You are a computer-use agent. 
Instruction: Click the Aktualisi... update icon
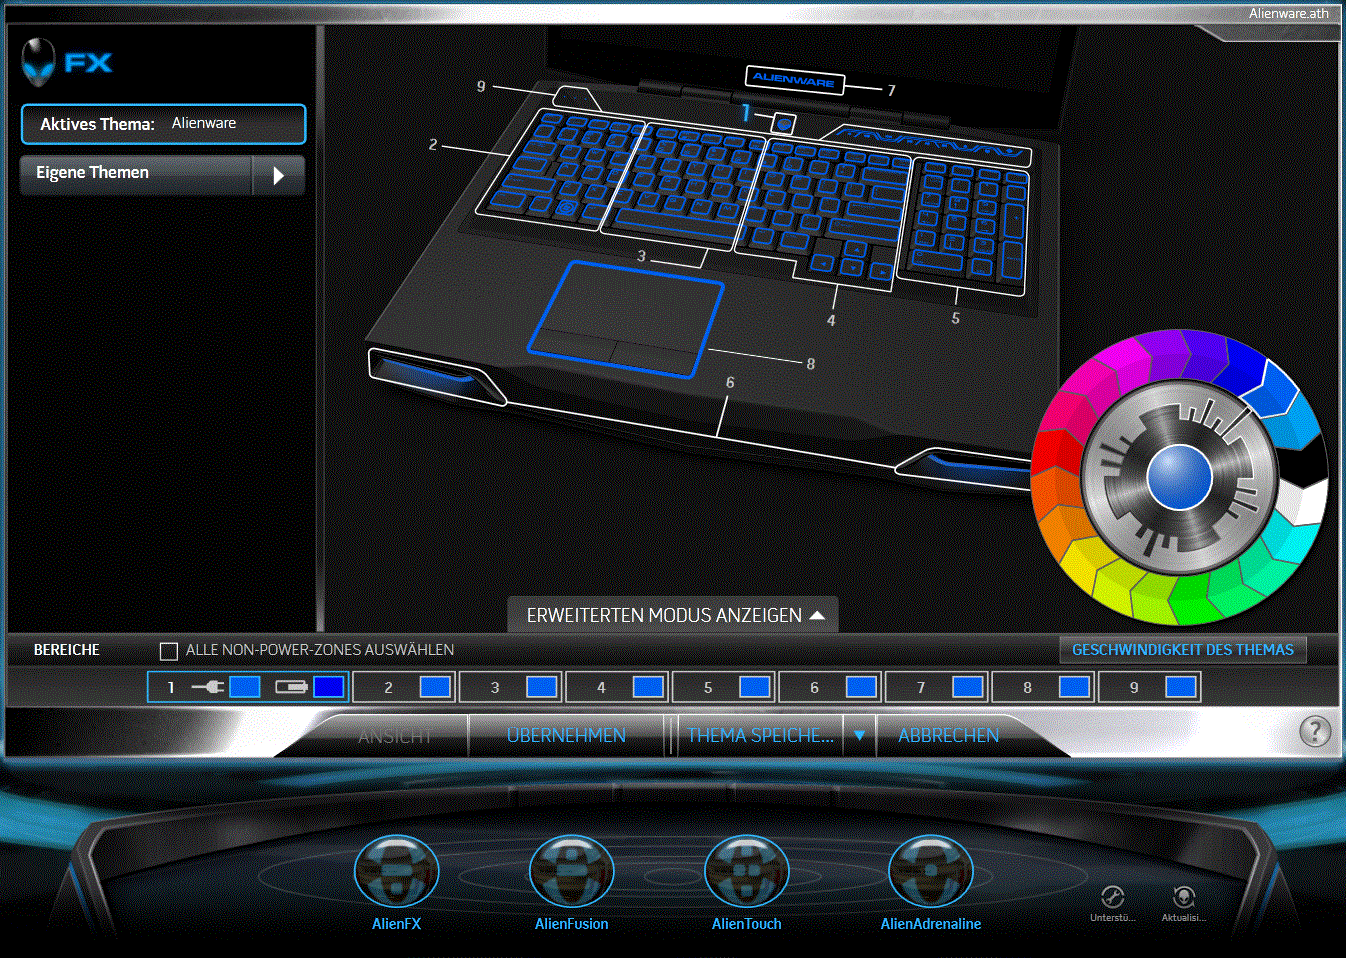(1184, 896)
